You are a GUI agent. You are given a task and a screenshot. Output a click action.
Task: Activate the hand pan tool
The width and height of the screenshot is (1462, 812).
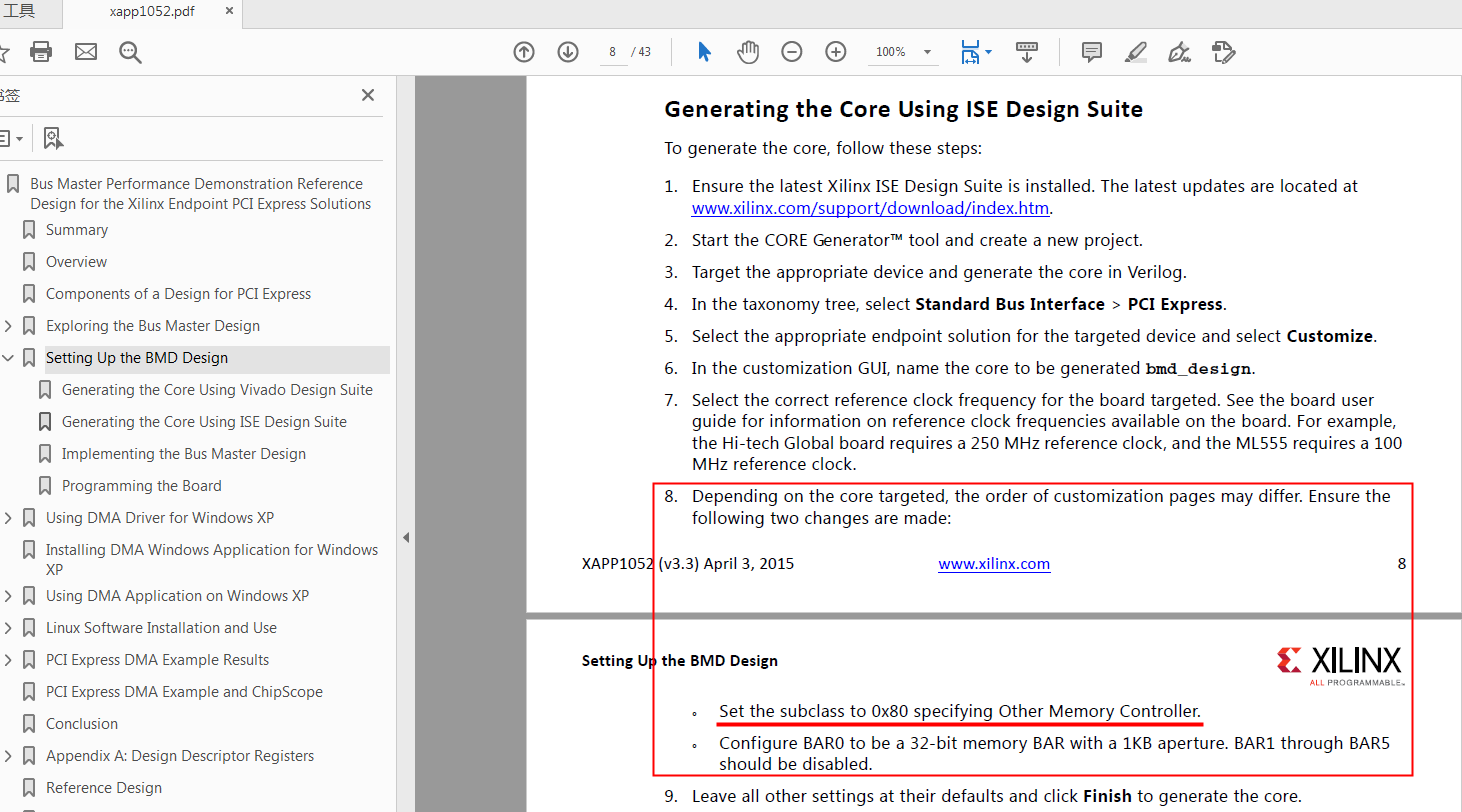(748, 52)
